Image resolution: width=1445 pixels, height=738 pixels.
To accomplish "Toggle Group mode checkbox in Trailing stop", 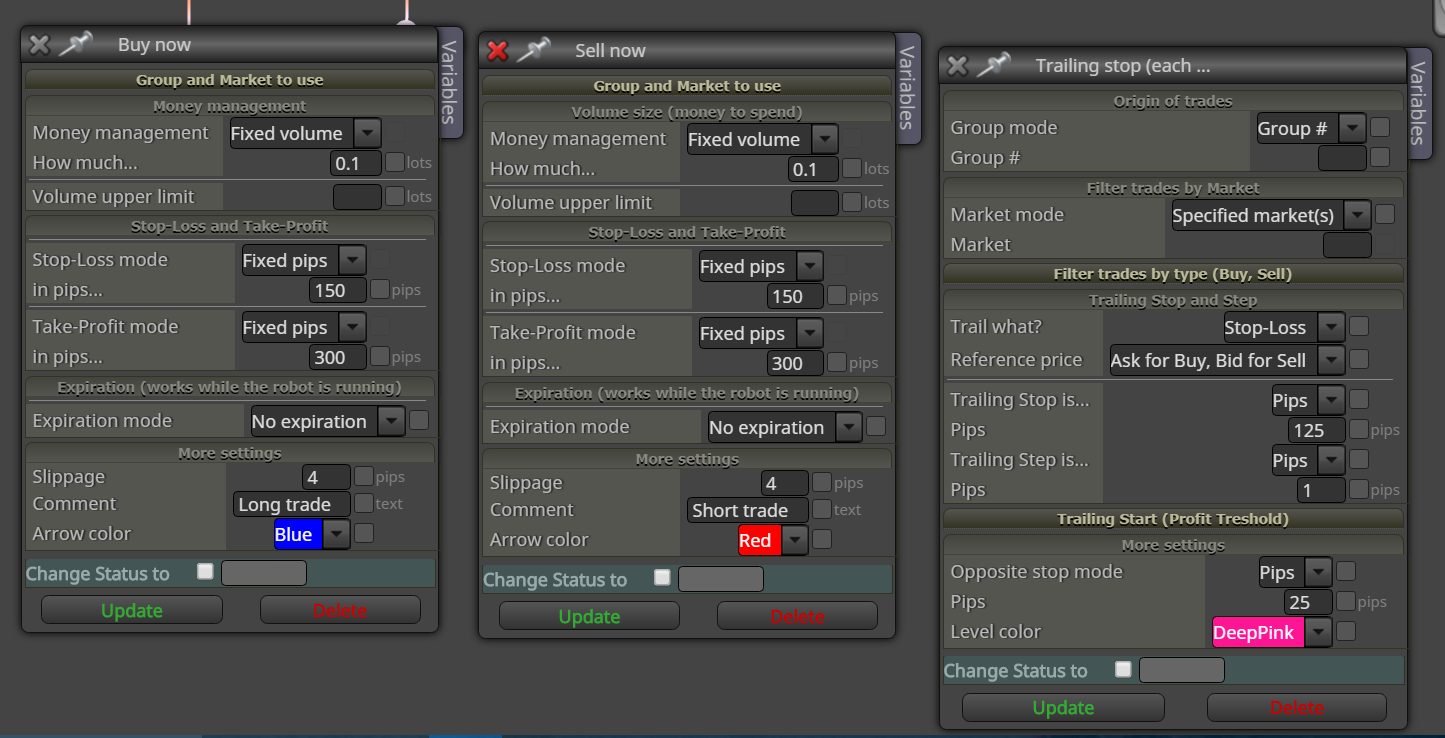I will [x=1380, y=127].
